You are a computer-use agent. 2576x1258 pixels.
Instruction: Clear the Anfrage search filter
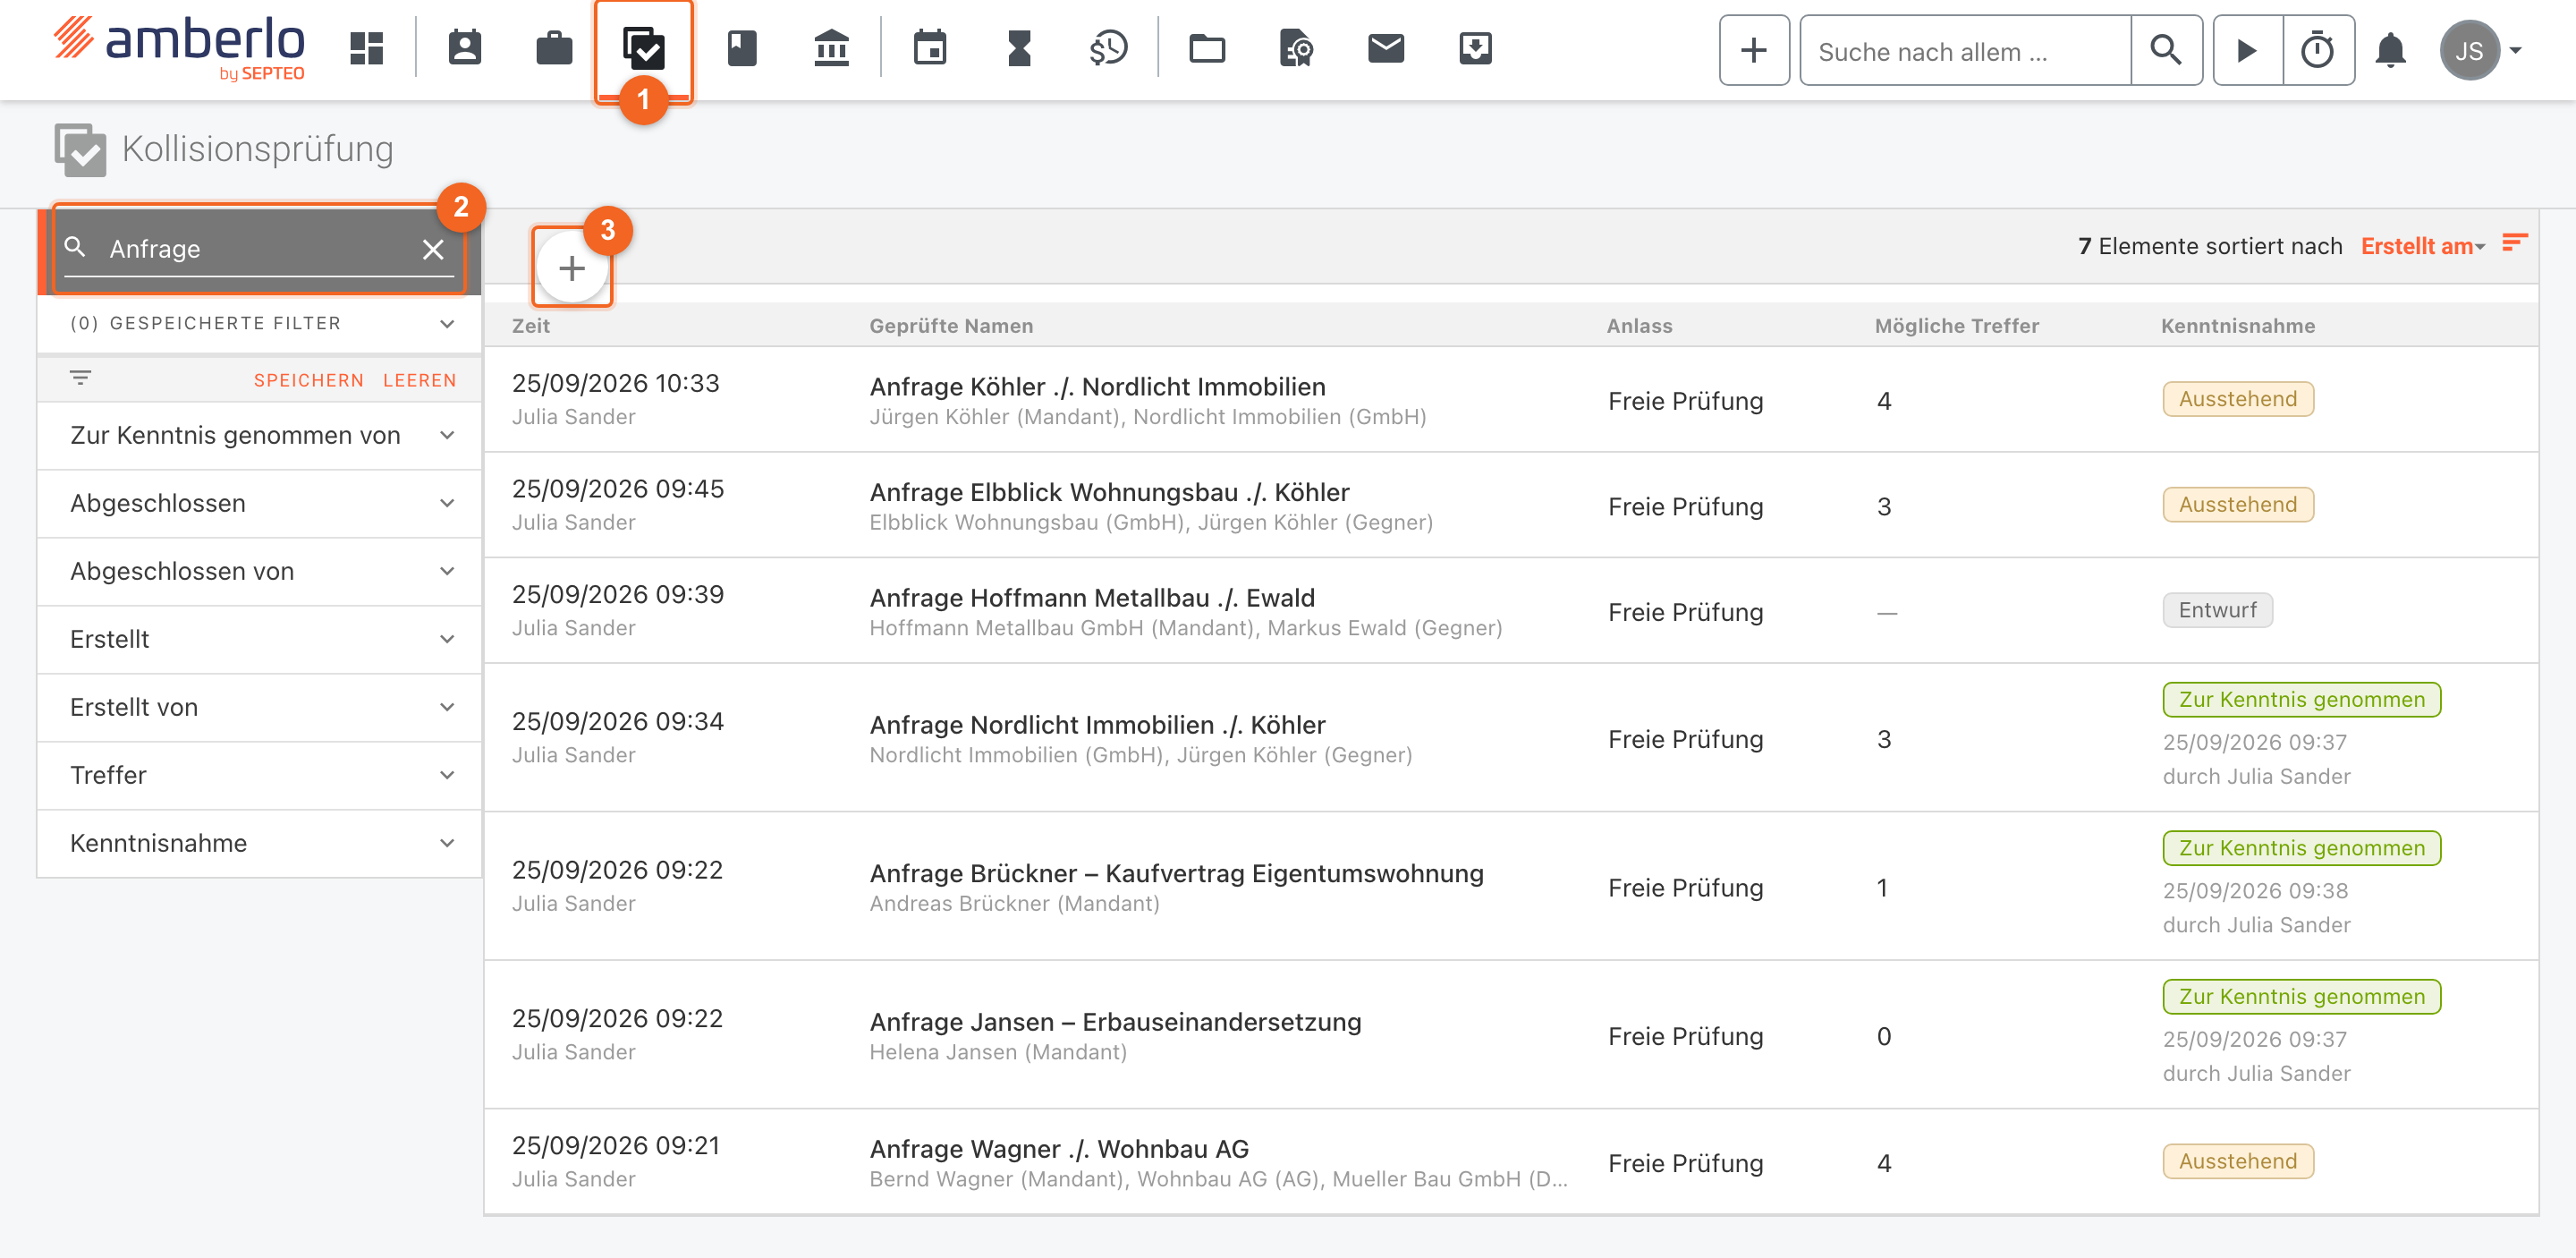433,249
